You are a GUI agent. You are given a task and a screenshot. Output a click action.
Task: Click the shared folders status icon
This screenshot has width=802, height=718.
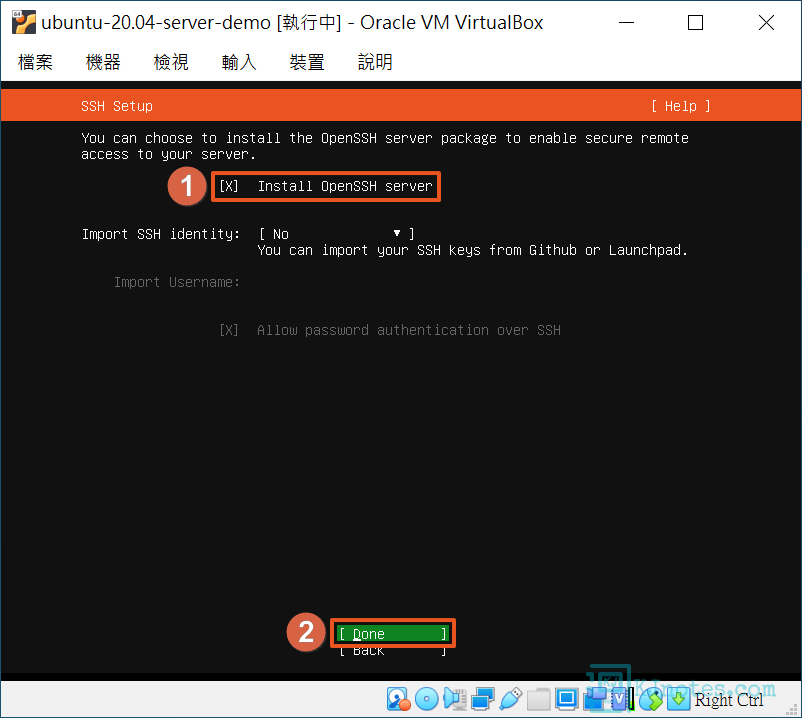(539, 699)
